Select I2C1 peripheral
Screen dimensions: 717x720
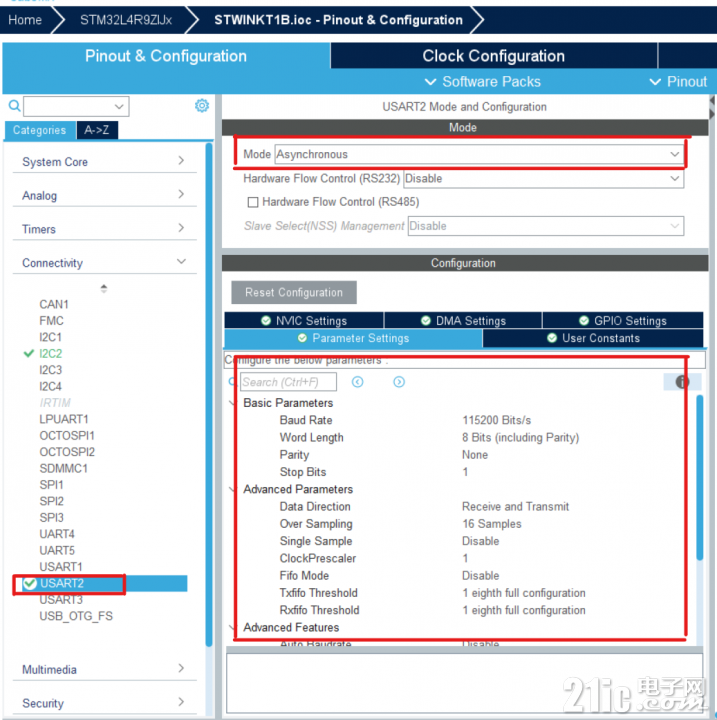[51, 337]
